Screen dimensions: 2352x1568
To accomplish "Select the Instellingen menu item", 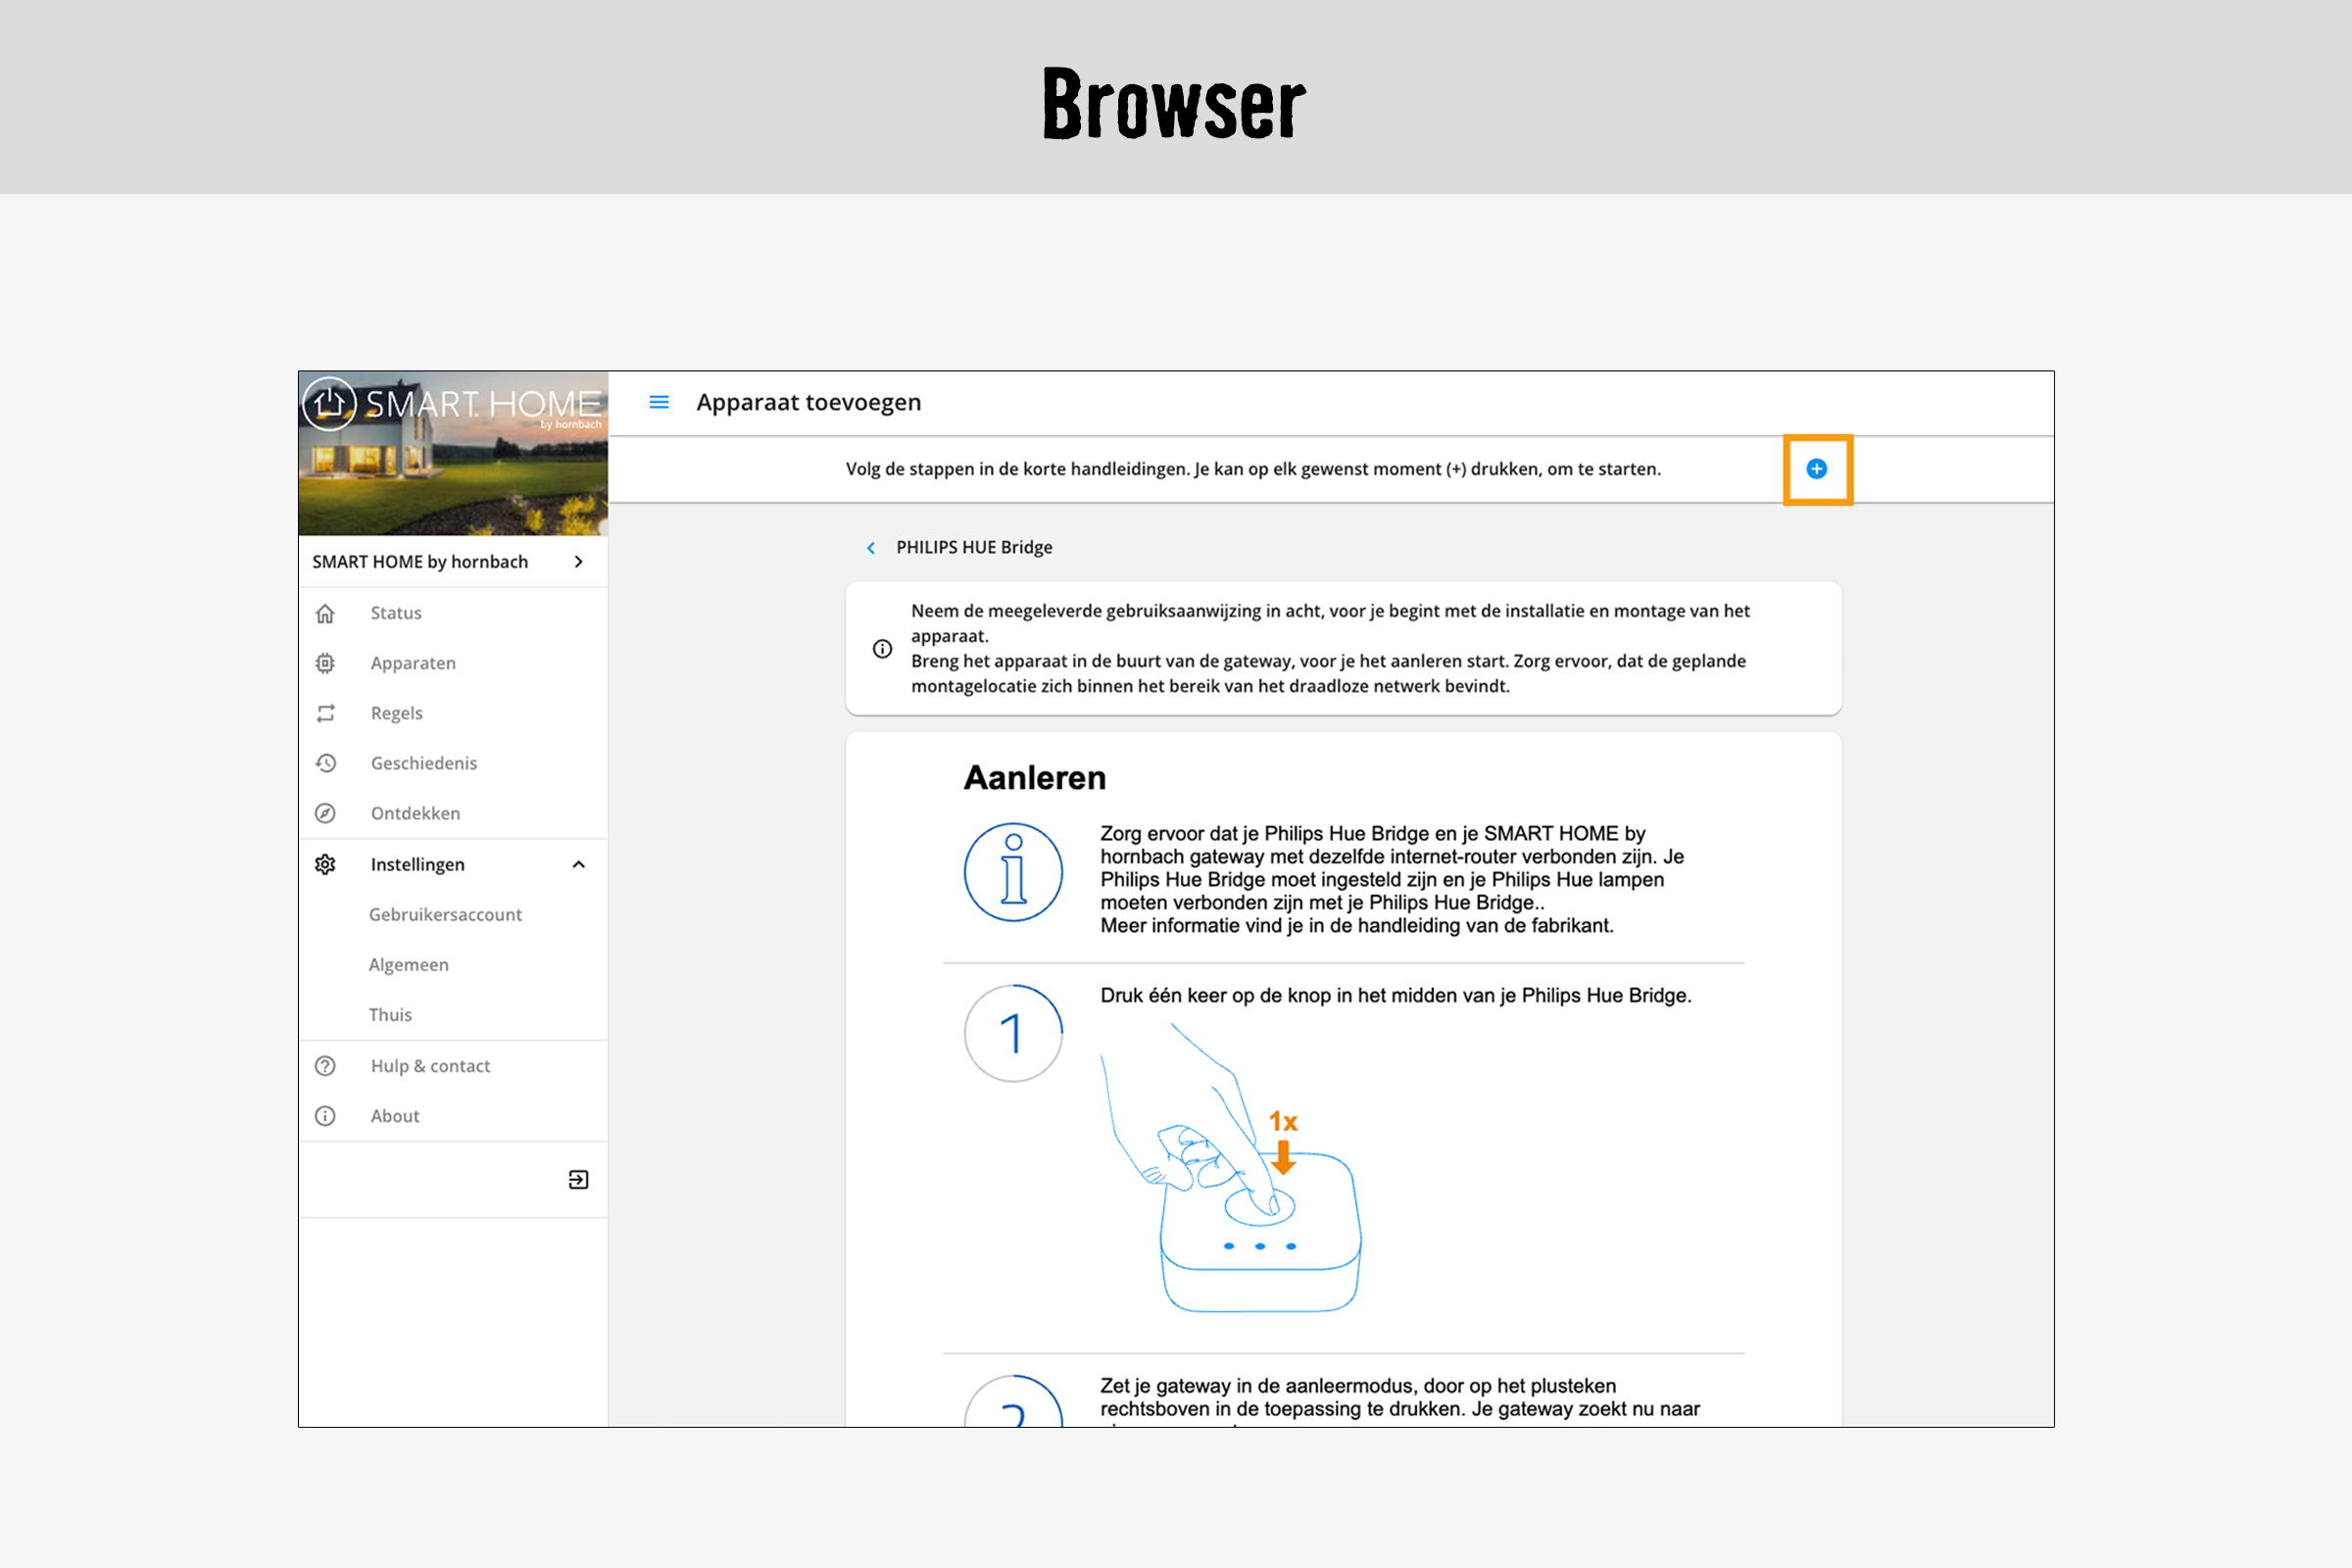I will [x=453, y=864].
